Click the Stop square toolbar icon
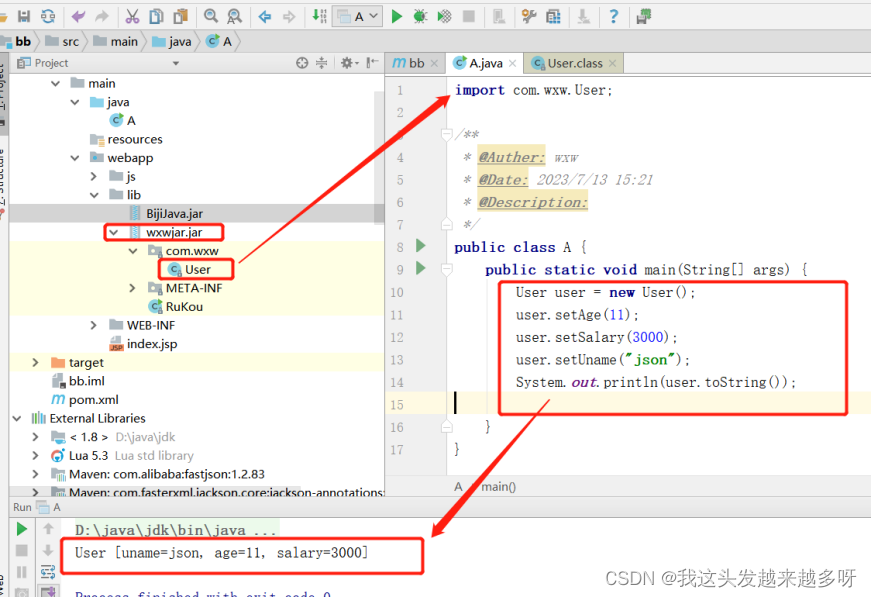Viewport: 872px width, 597px height. [x=469, y=17]
